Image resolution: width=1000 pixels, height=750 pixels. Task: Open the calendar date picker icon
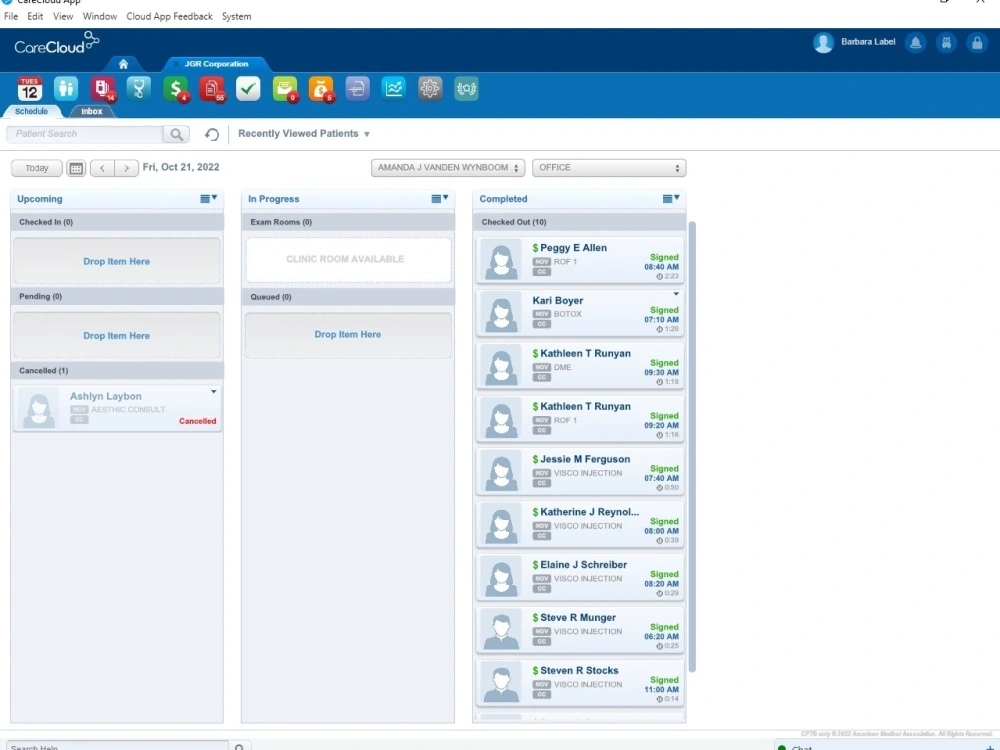click(76, 168)
